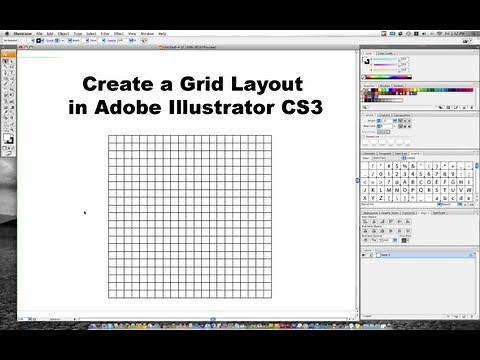The height and width of the screenshot is (360, 480).
Task: Click the New Swatch icon in Swatches panel
Action: point(464,107)
